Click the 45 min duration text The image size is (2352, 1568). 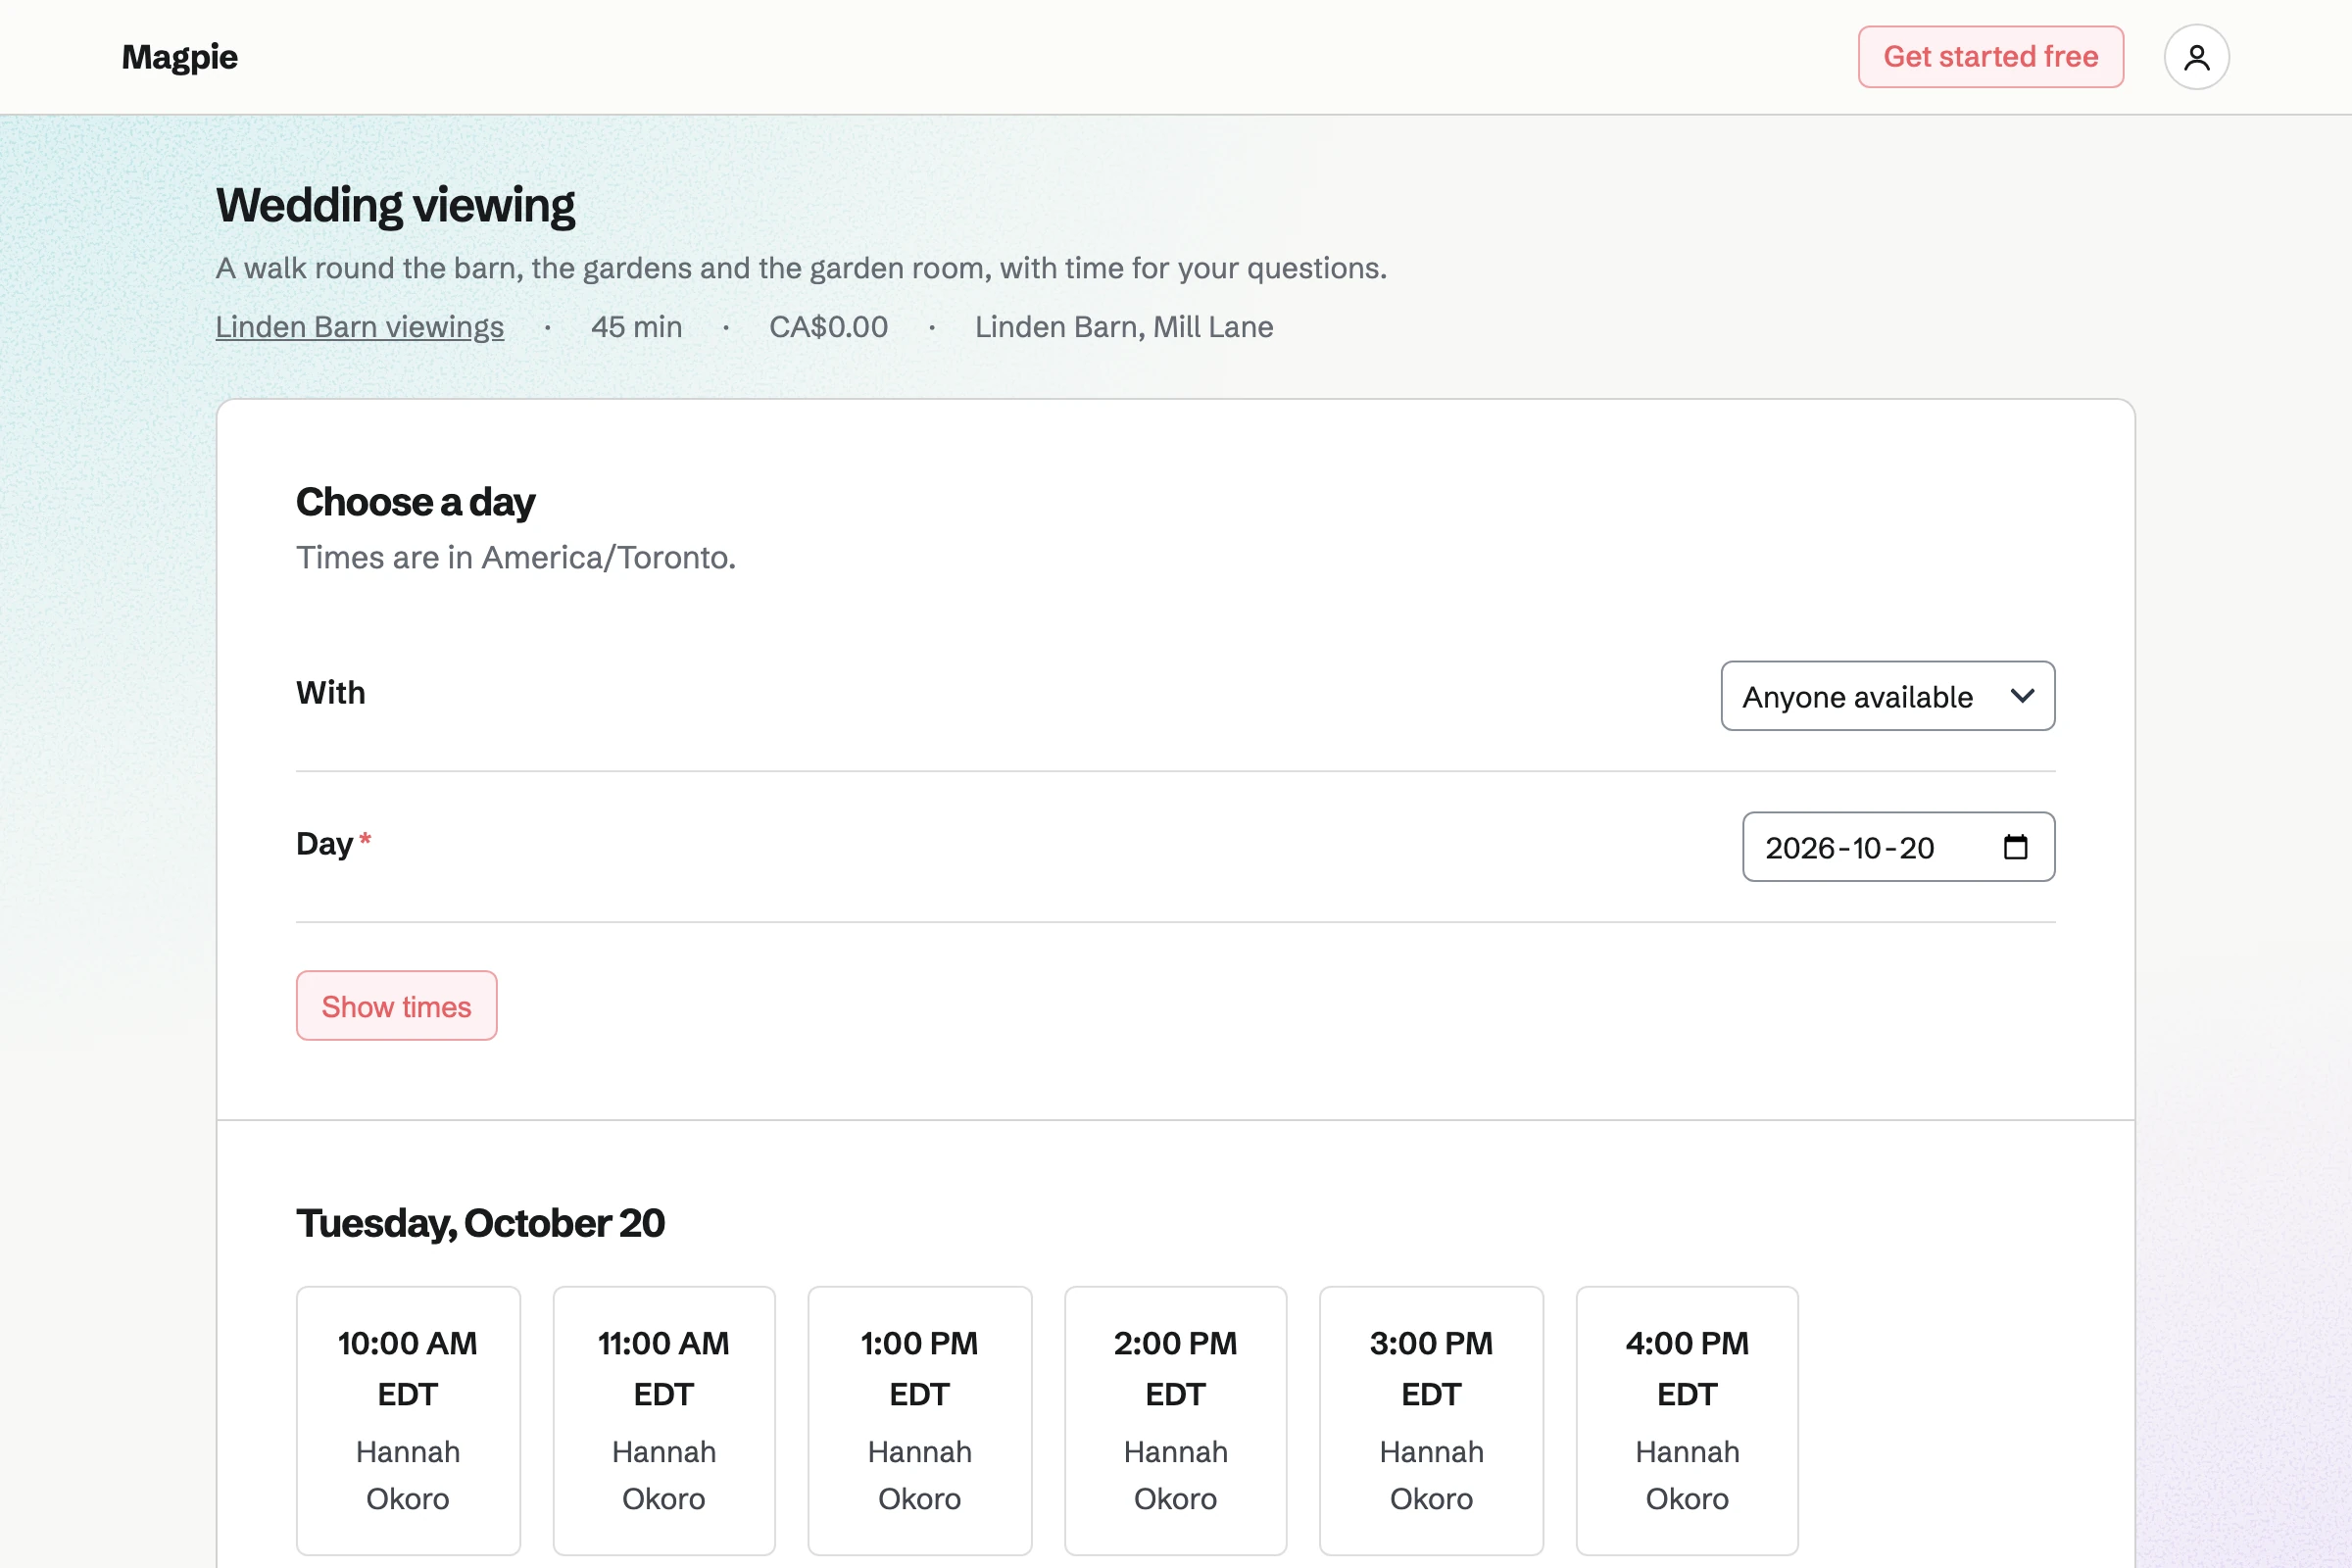click(x=637, y=327)
